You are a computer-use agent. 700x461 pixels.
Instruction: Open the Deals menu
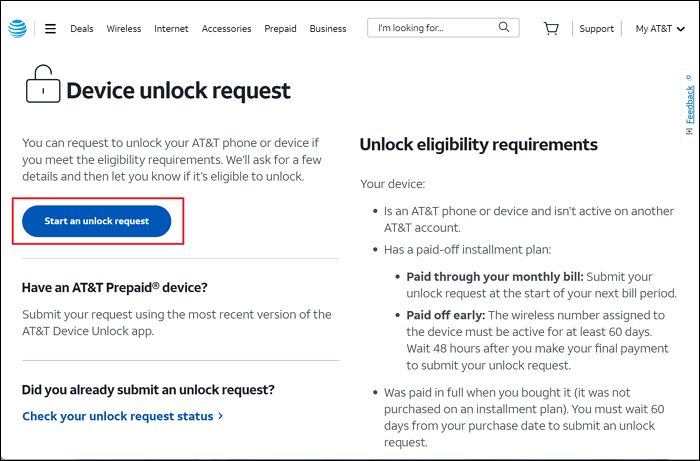click(81, 29)
